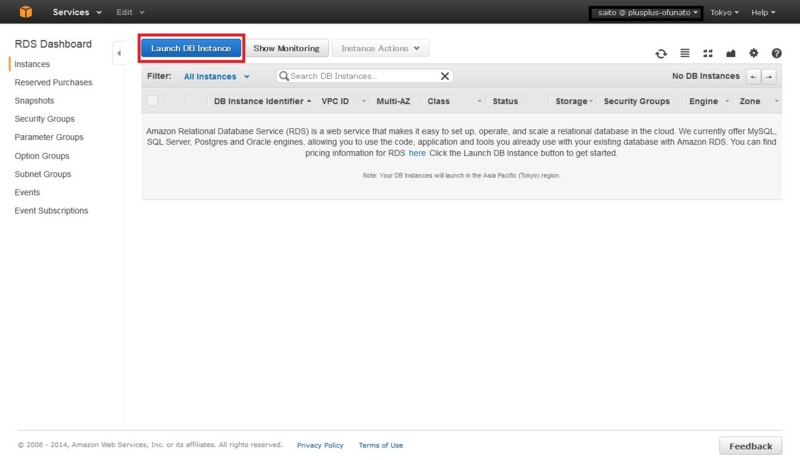
Task: Go to previous page arrow
Action: point(753,76)
